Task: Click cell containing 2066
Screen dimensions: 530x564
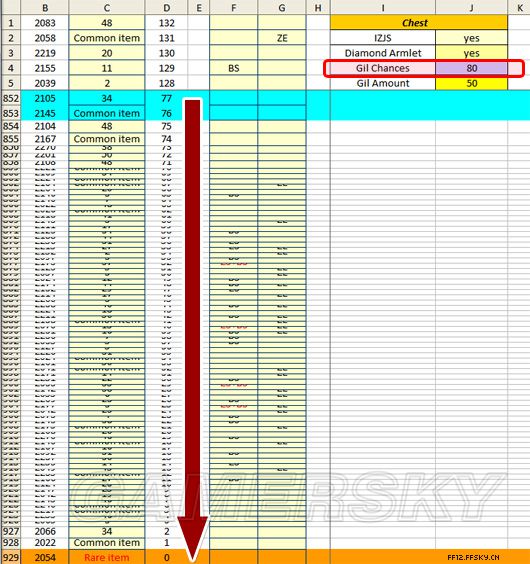Action: point(45,531)
